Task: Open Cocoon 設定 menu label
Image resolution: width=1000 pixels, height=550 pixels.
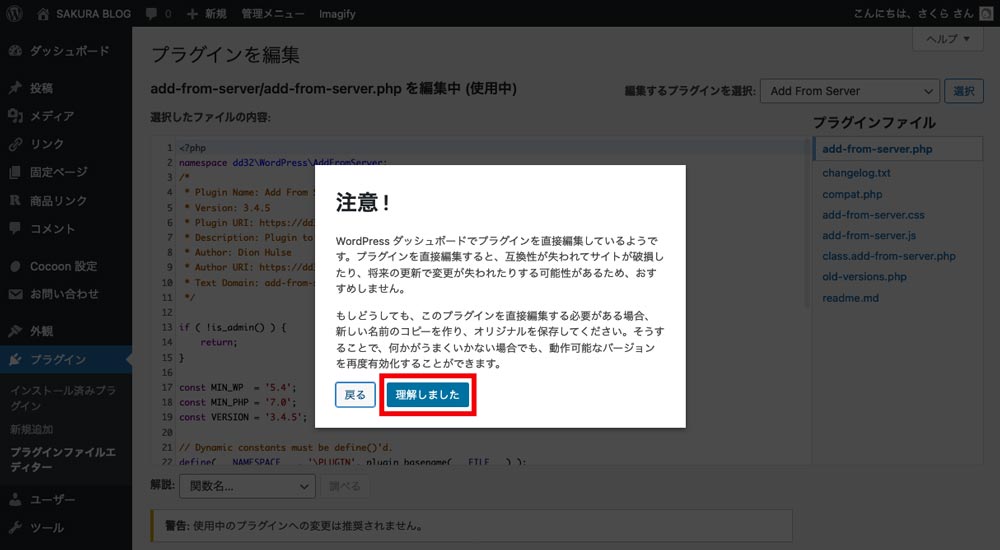Action: (x=63, y=266)
